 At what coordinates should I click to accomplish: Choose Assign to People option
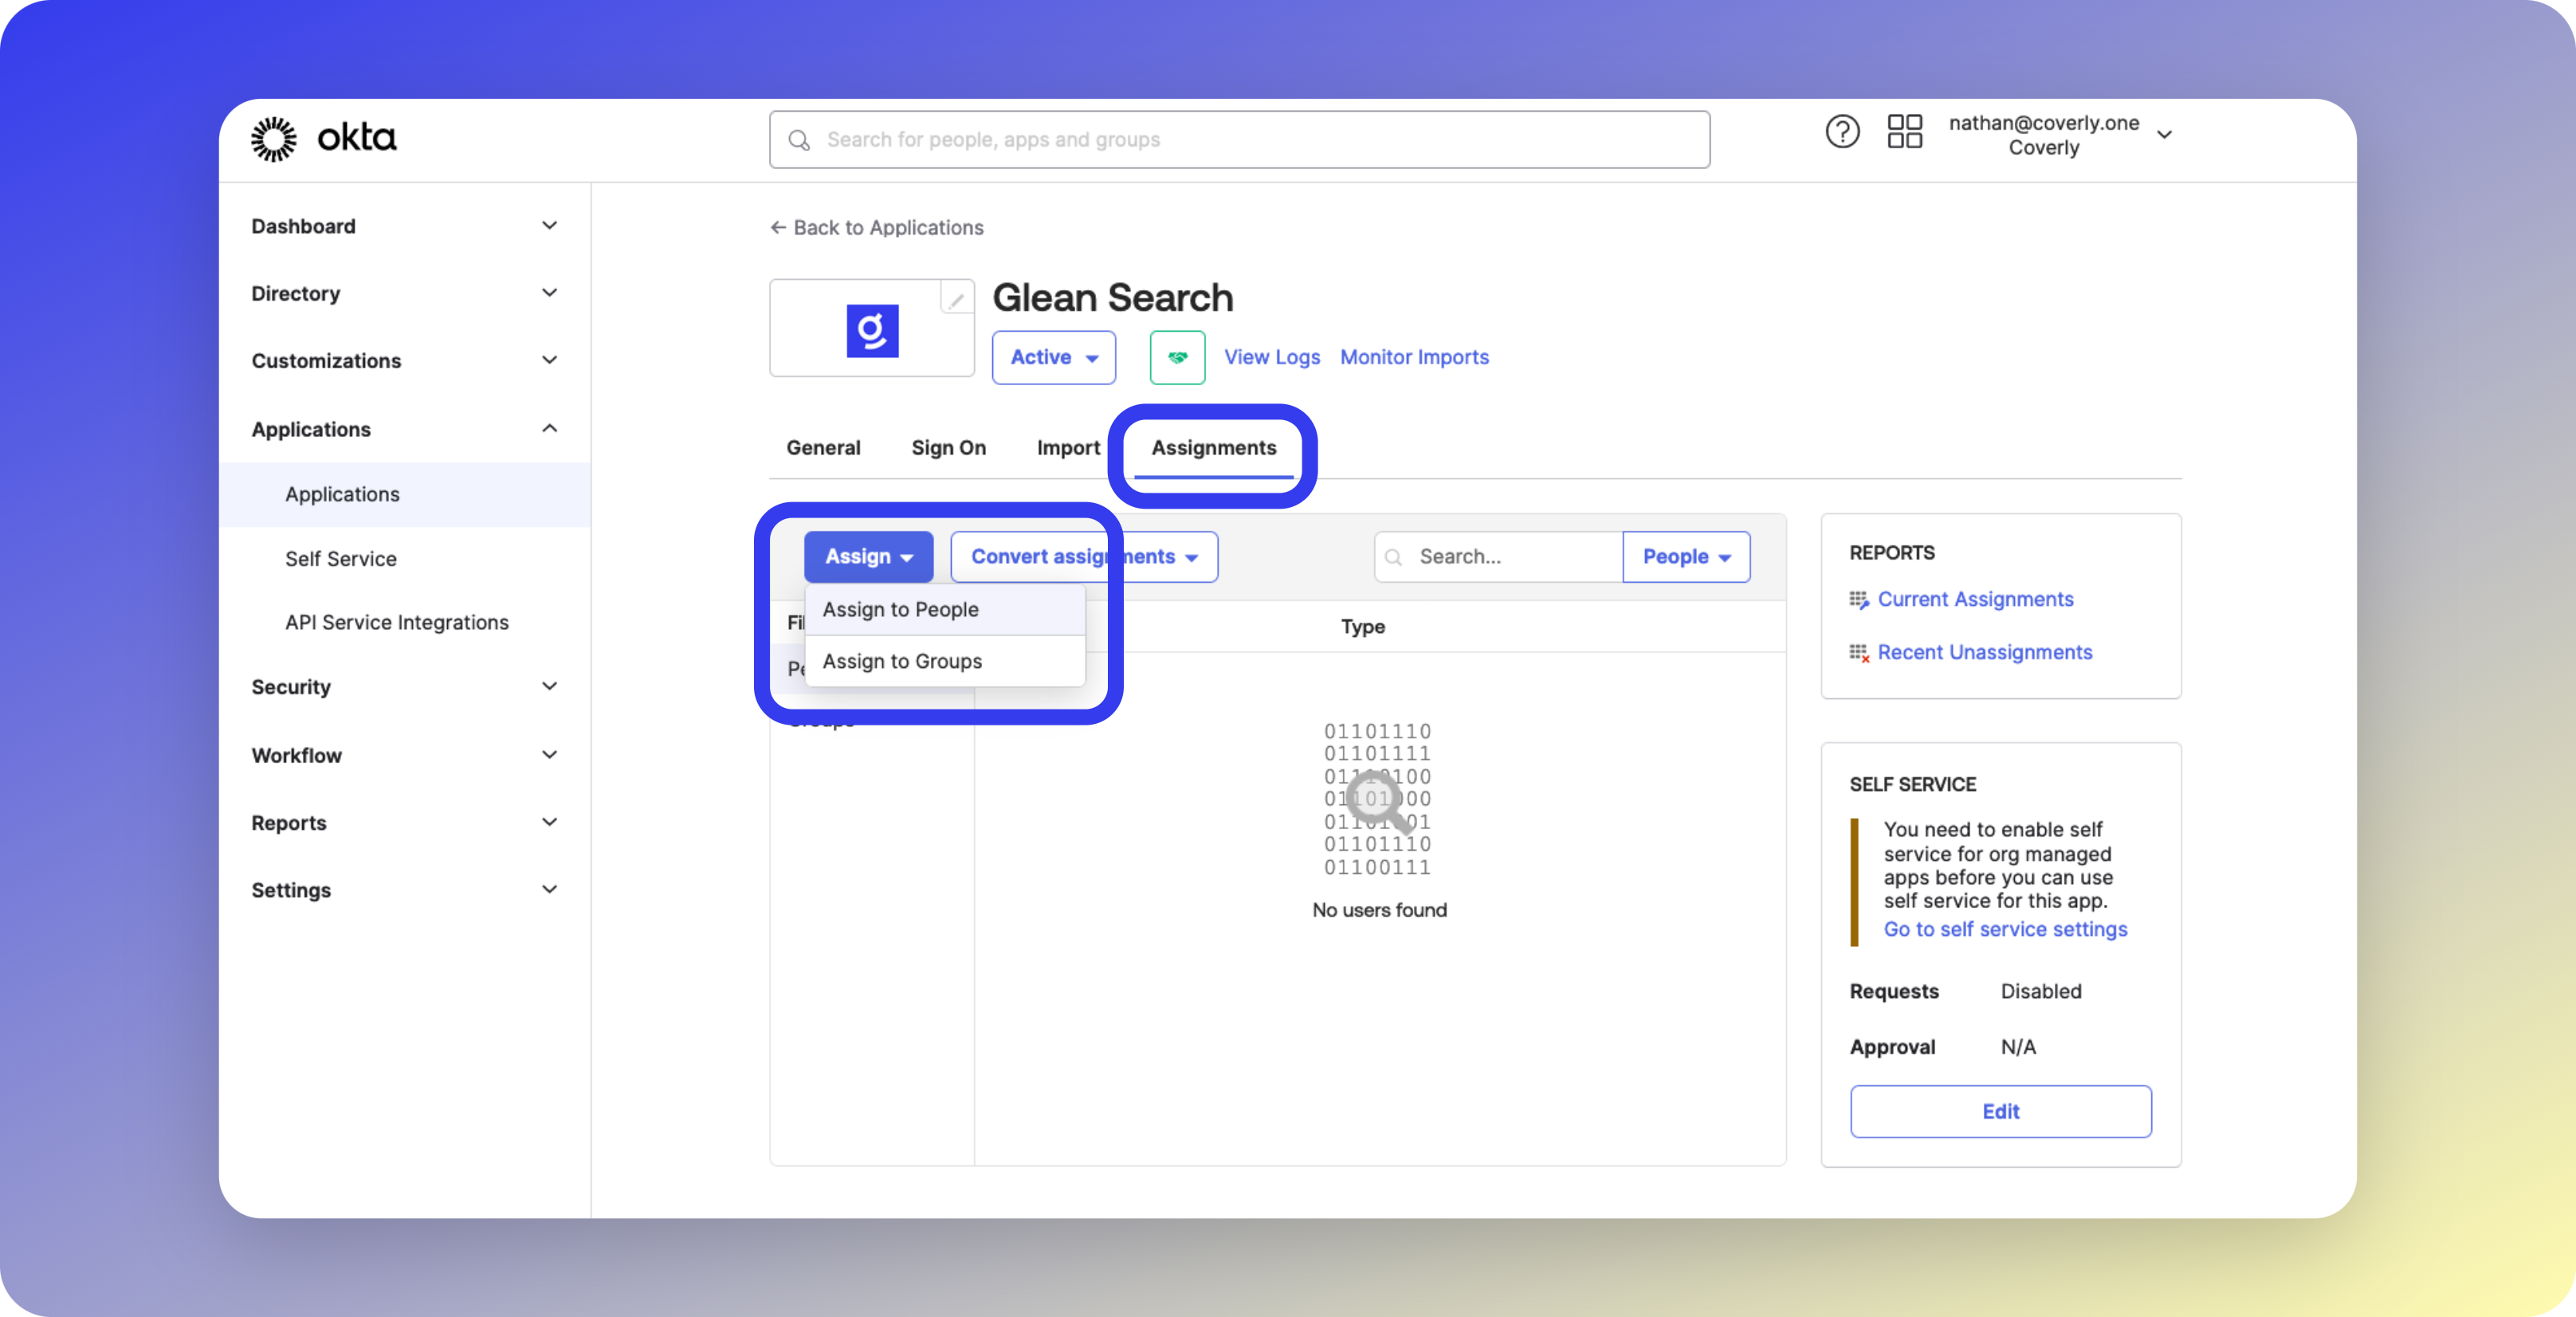tap(900, 610)
